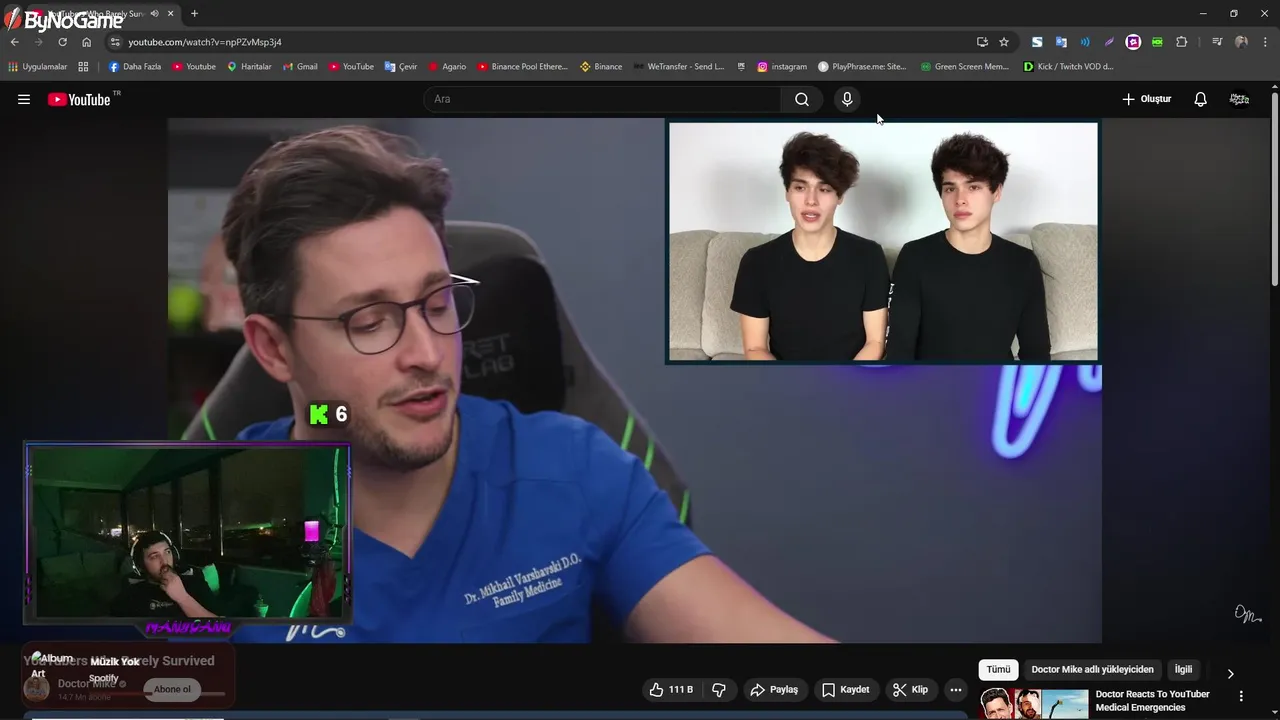Open the Haritalar bookmark
Image resolution: width=1280 pixels, height=720 pixels.
coord(249,67)
